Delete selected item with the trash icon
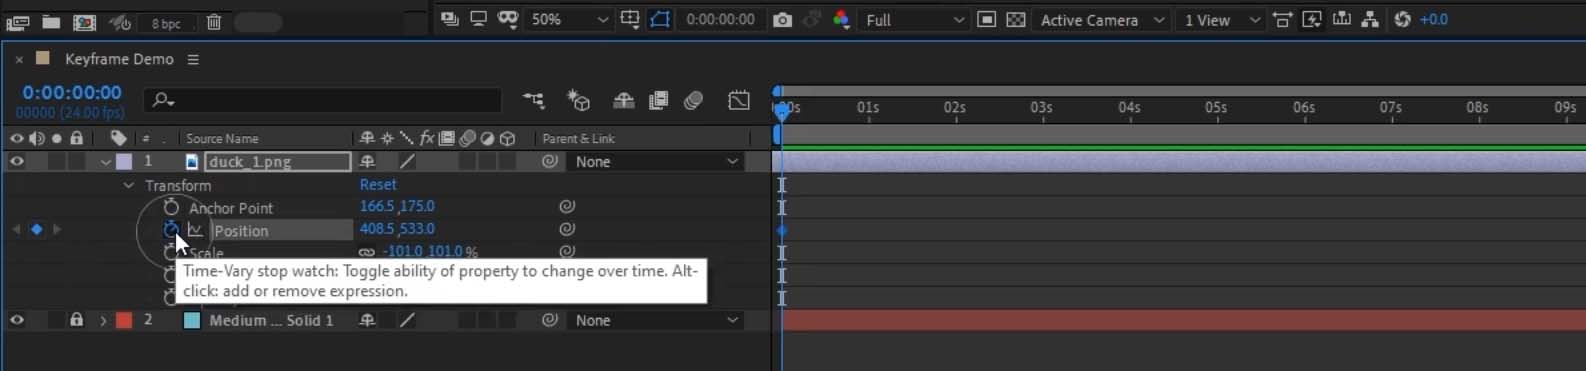 214,22
